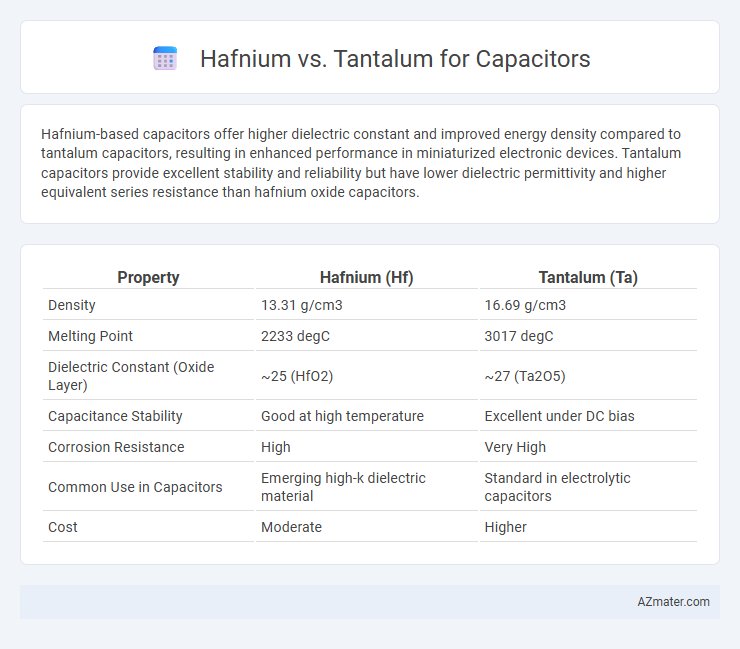Select the '13.31 g/cm3' cell
Viewport: 740px width, 649px height.
coord(302,305)
